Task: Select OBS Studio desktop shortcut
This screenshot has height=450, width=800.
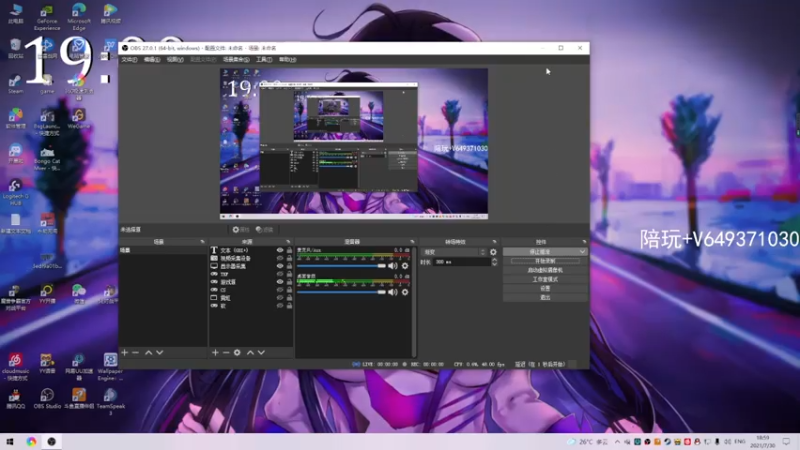Action: tap(47, 398)
